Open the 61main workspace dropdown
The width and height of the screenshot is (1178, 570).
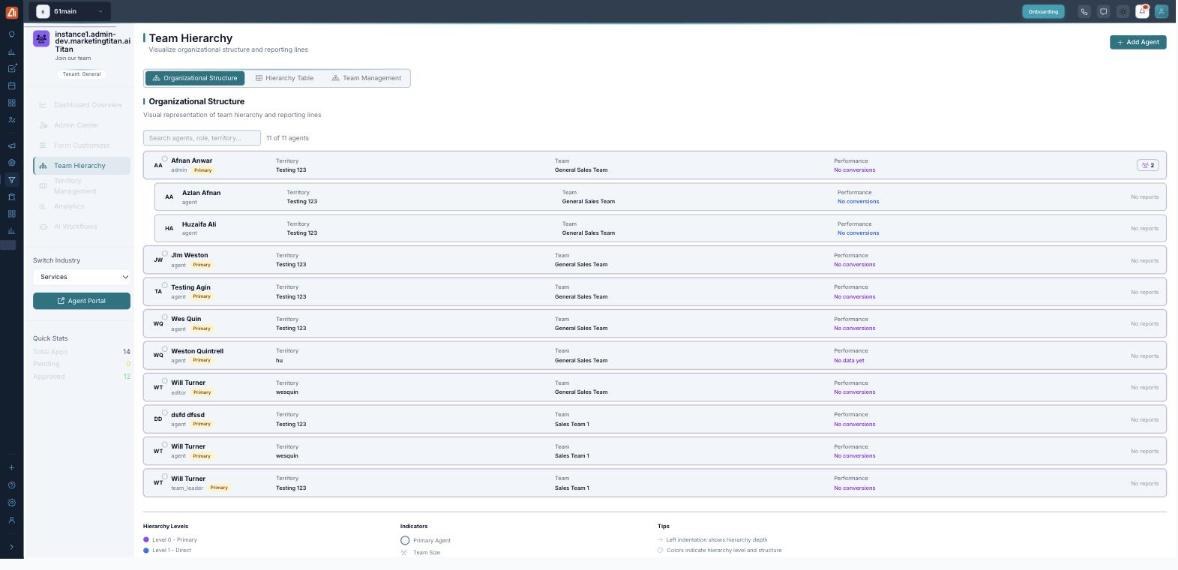click(70, 11)
